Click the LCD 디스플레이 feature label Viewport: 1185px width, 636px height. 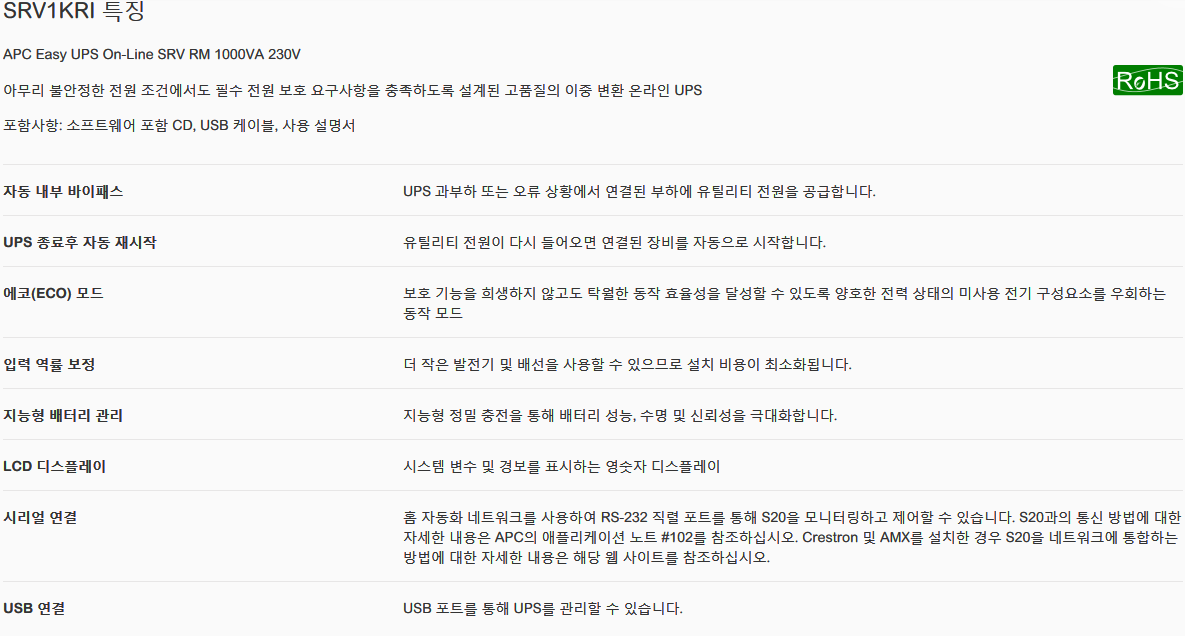pyautogui.click(x=54, y=467)
